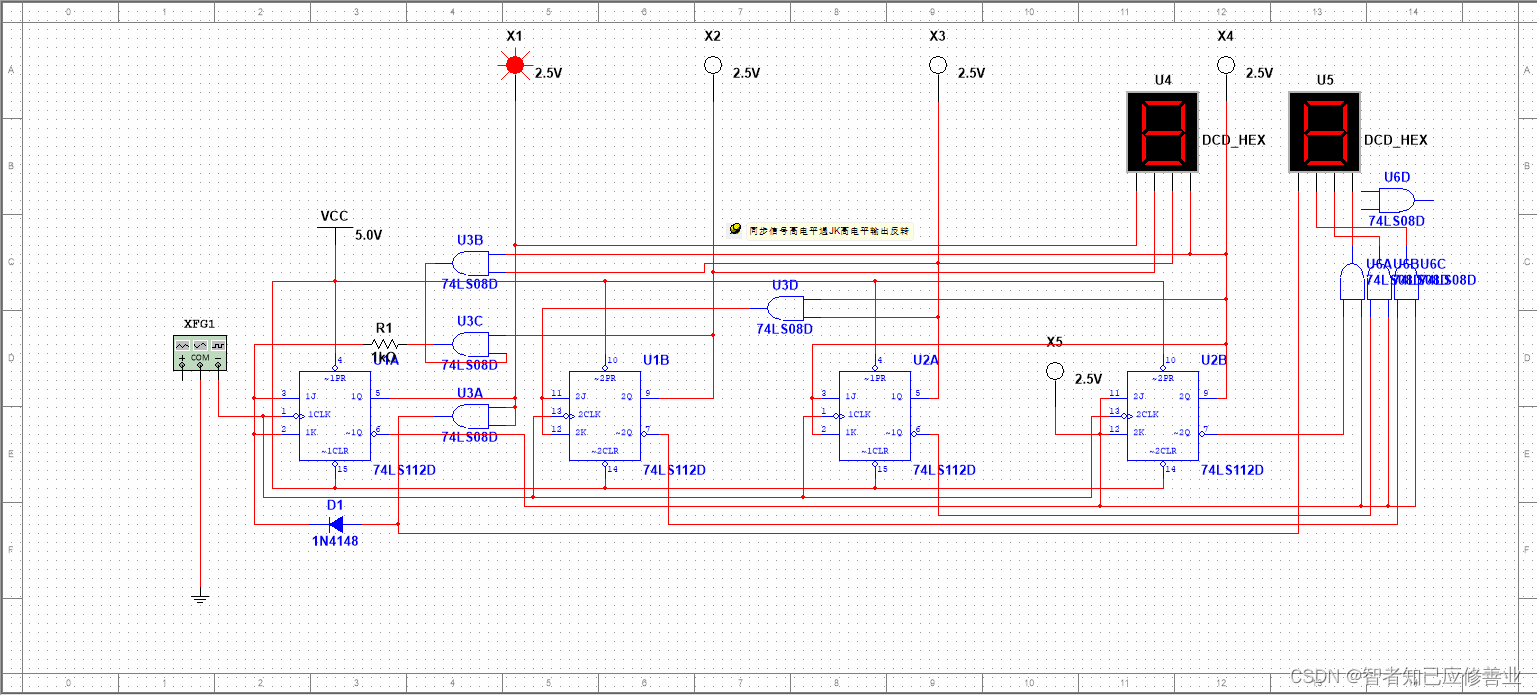Click the 74LS112D label under U2B
The height and width of the screenshot is (696, 1537).
coord(1232,470)
